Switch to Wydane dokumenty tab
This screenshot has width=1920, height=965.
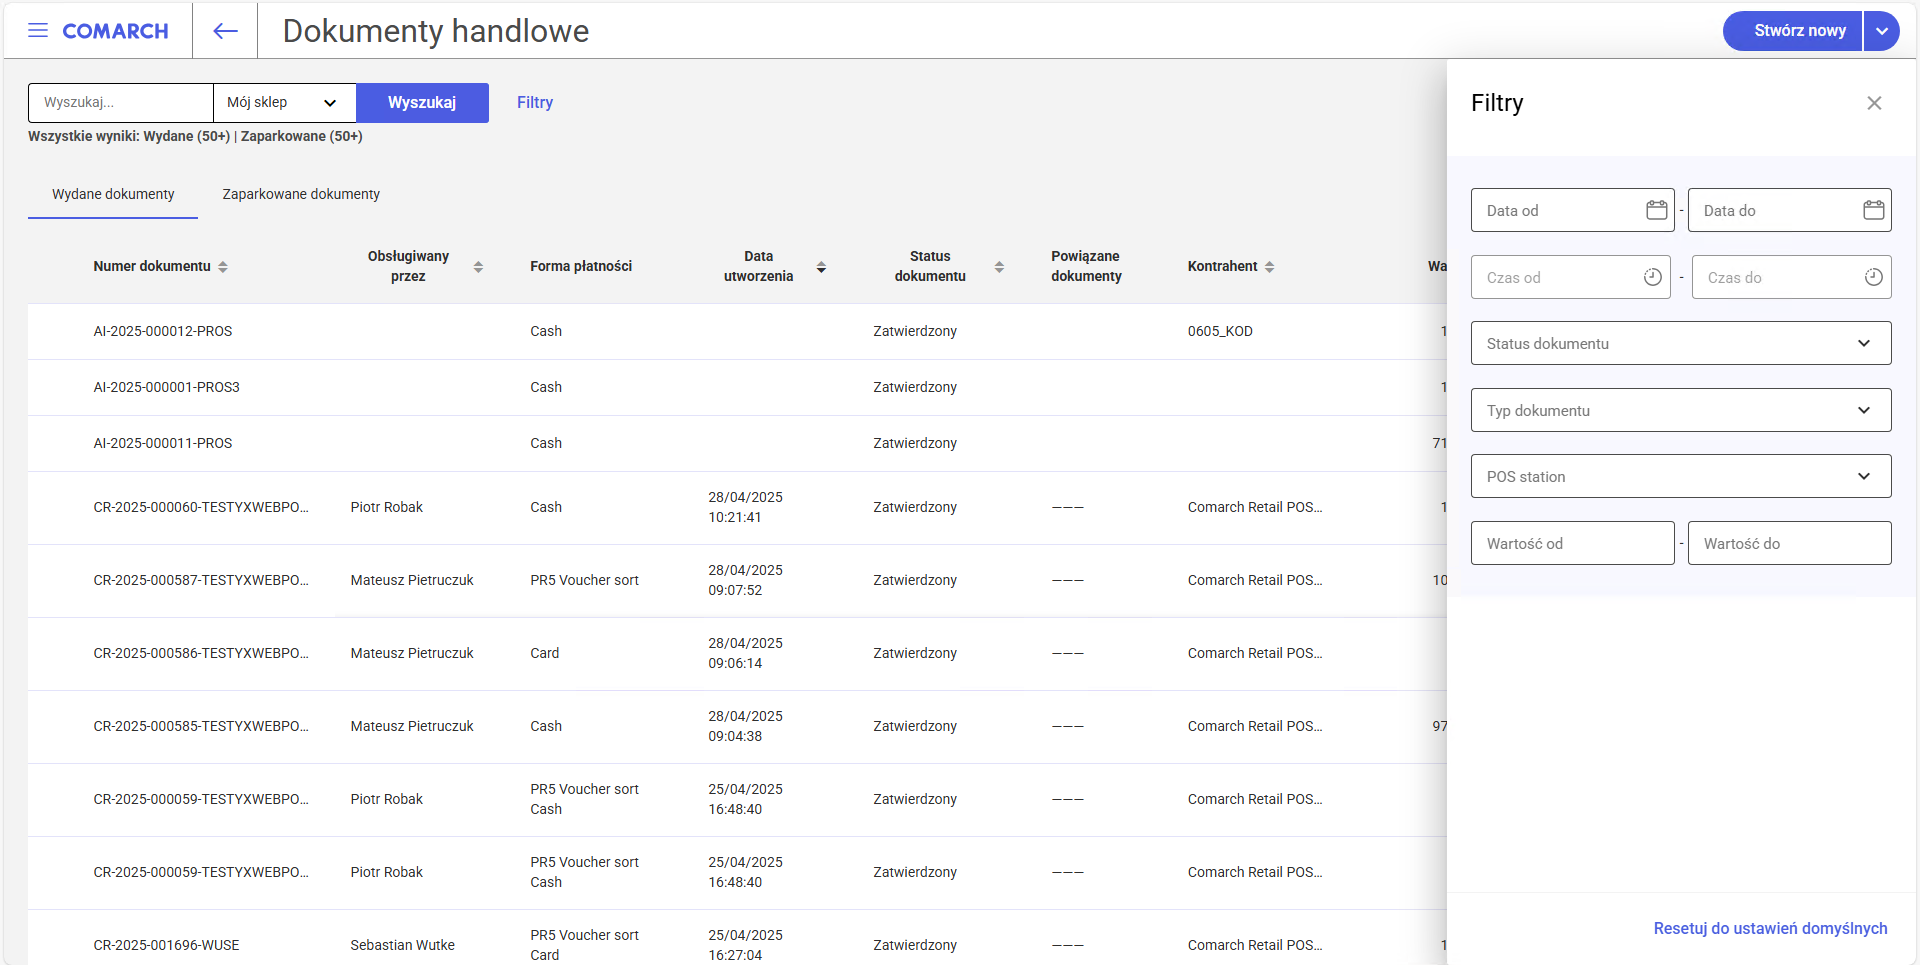point(113,194)
